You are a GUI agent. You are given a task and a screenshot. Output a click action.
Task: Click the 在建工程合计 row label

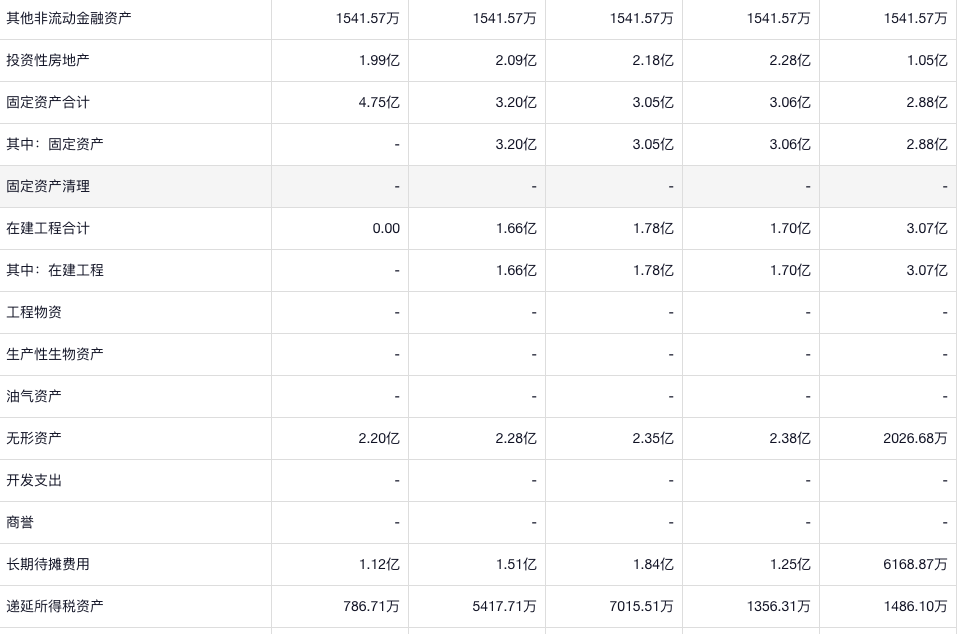(48, 228)
